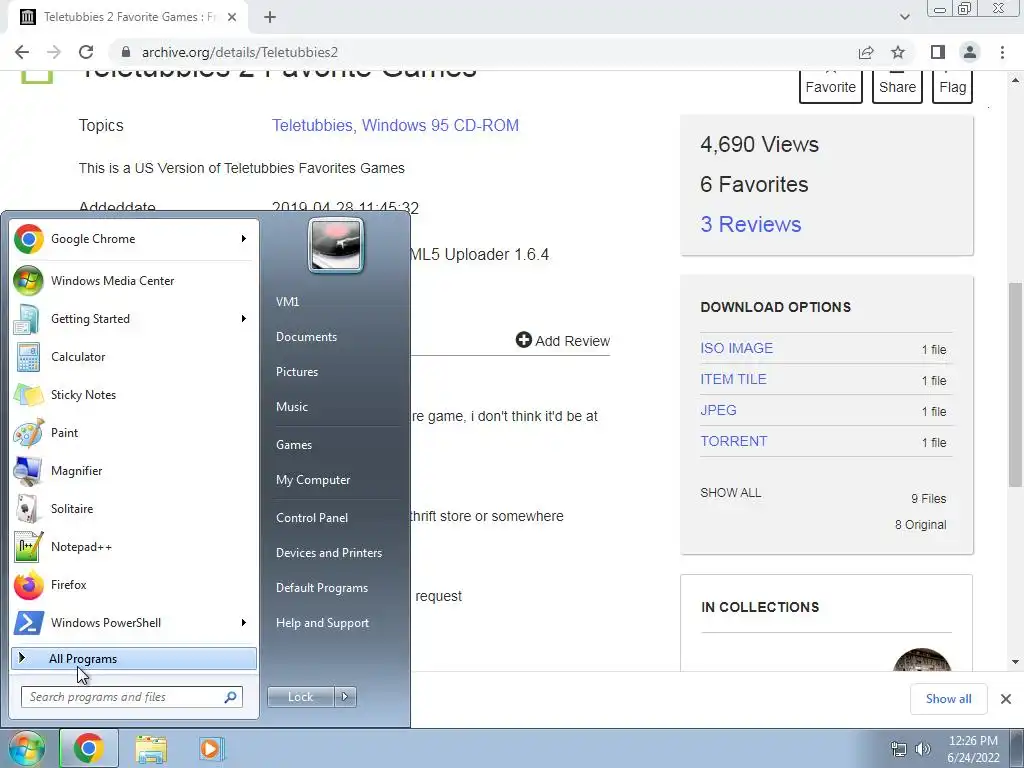Image resolution: width=1024 pixels, height=768 pixels.
Task: Close the downloads bar
Action: (x=1006, y=699)
